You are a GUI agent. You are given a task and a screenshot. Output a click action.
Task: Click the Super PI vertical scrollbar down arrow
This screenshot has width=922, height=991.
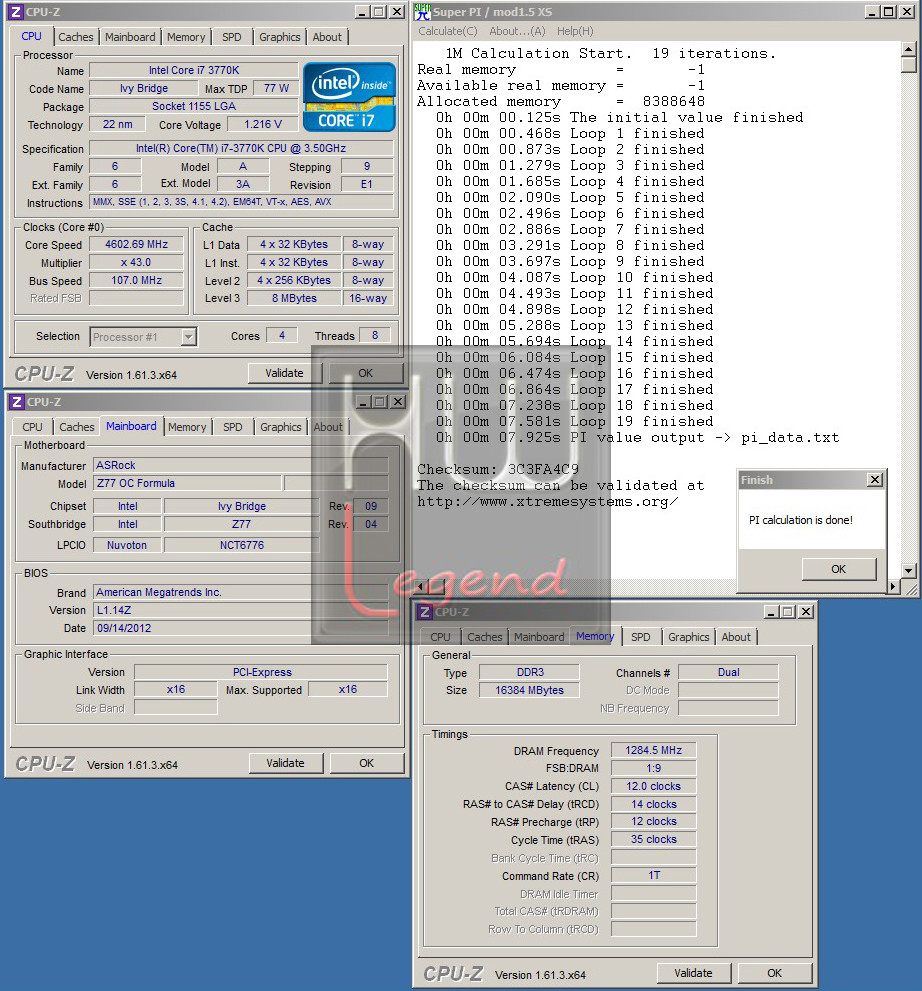[909, 571]
